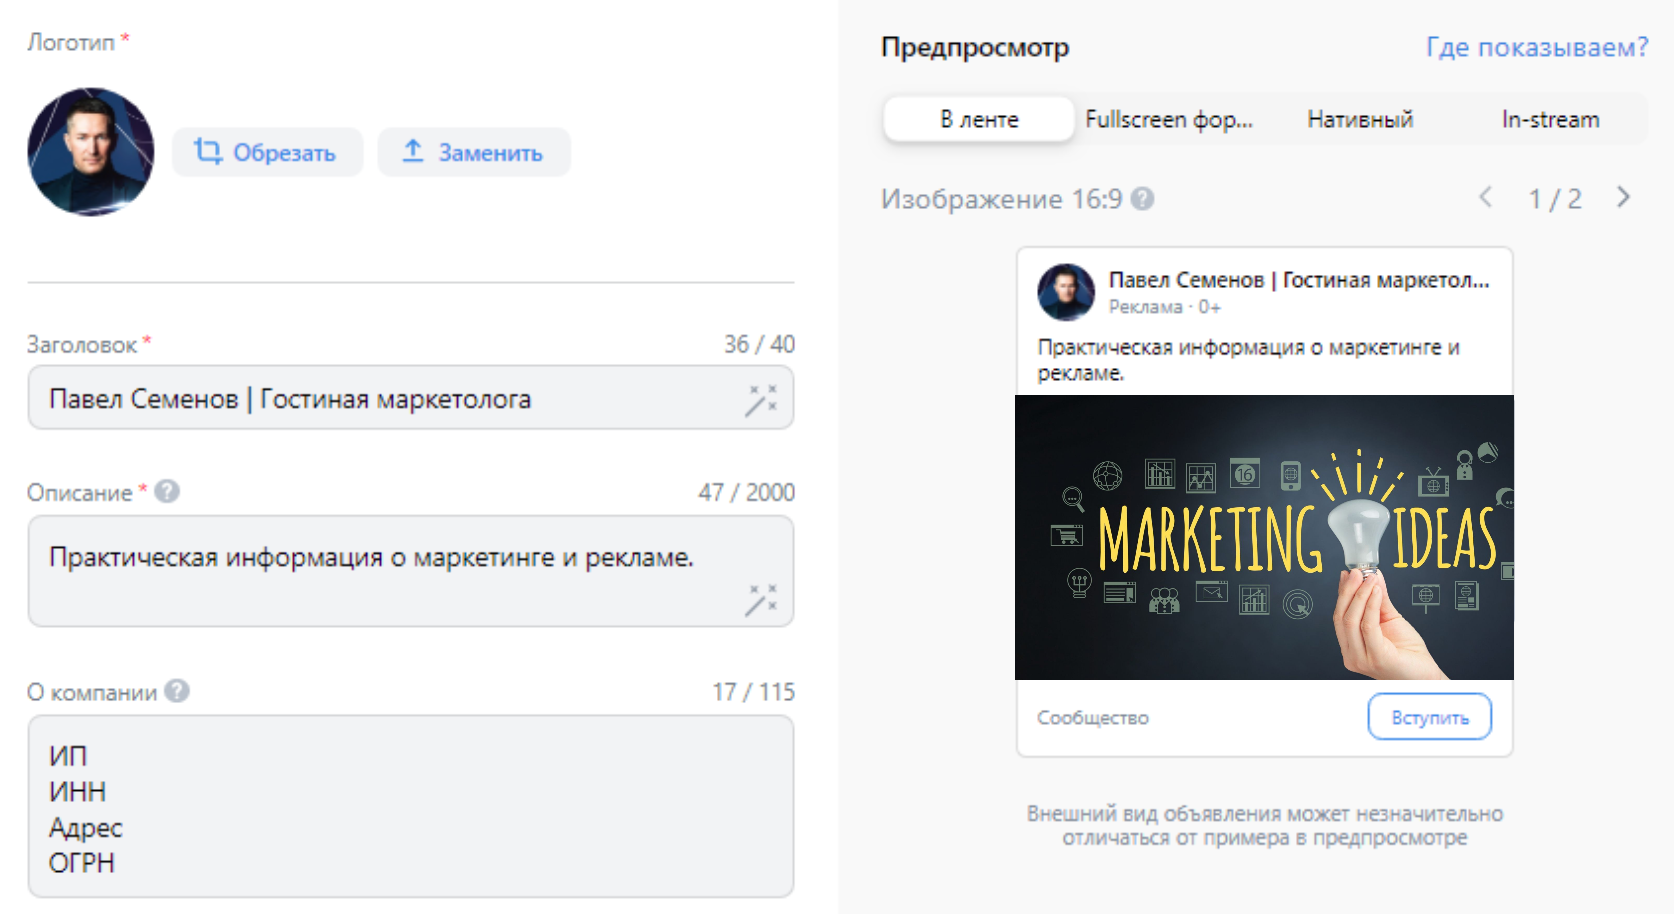This screenshot has width=1674, height=916.
Task: Open help tooltip next to О компании label
Action: 177,691
